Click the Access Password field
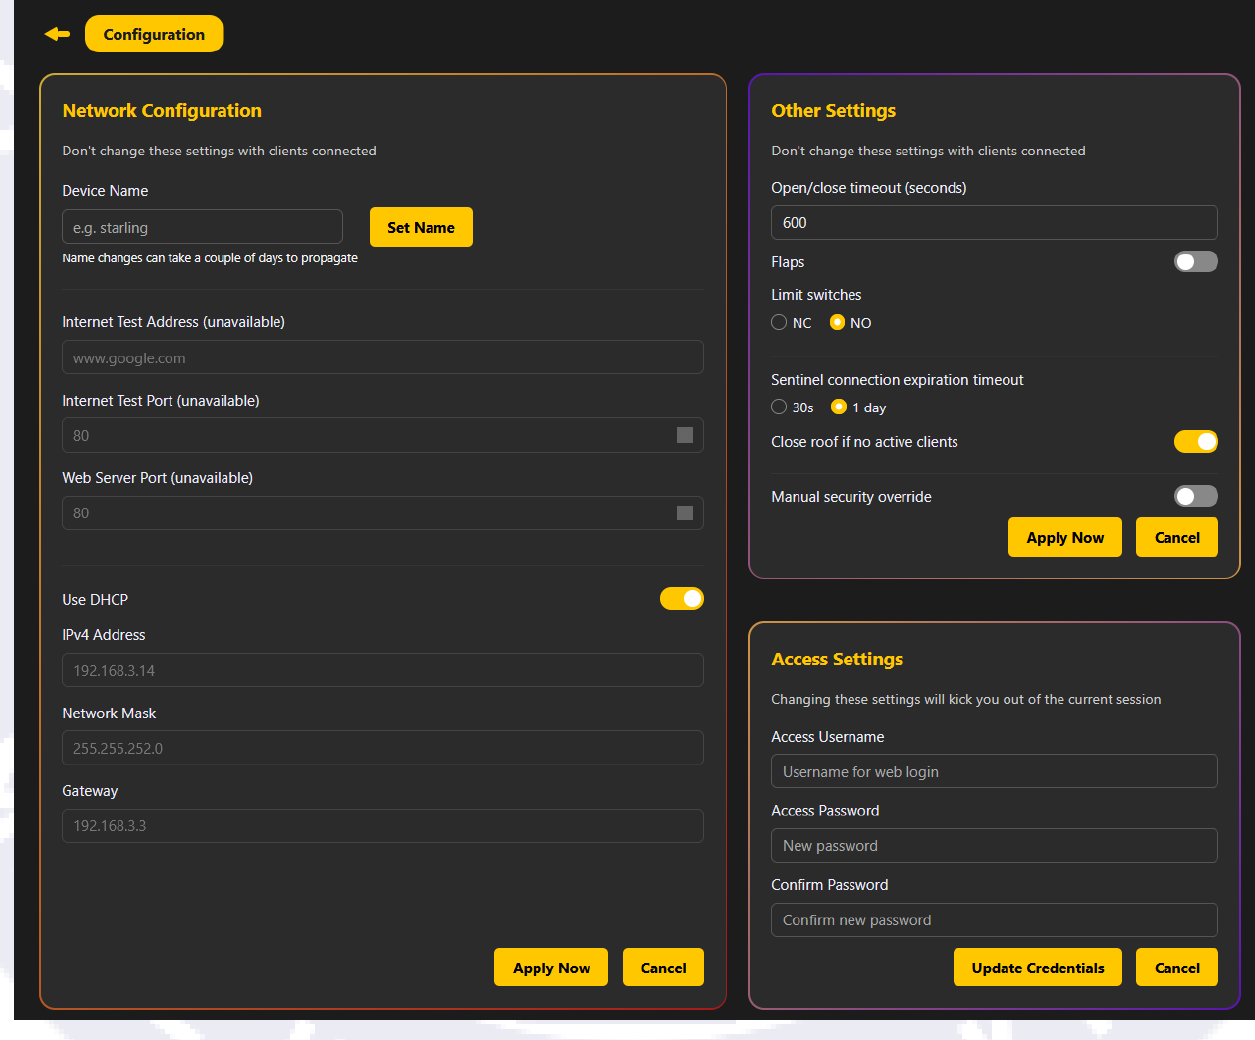 pyautogui.click(x=994, y=845)
